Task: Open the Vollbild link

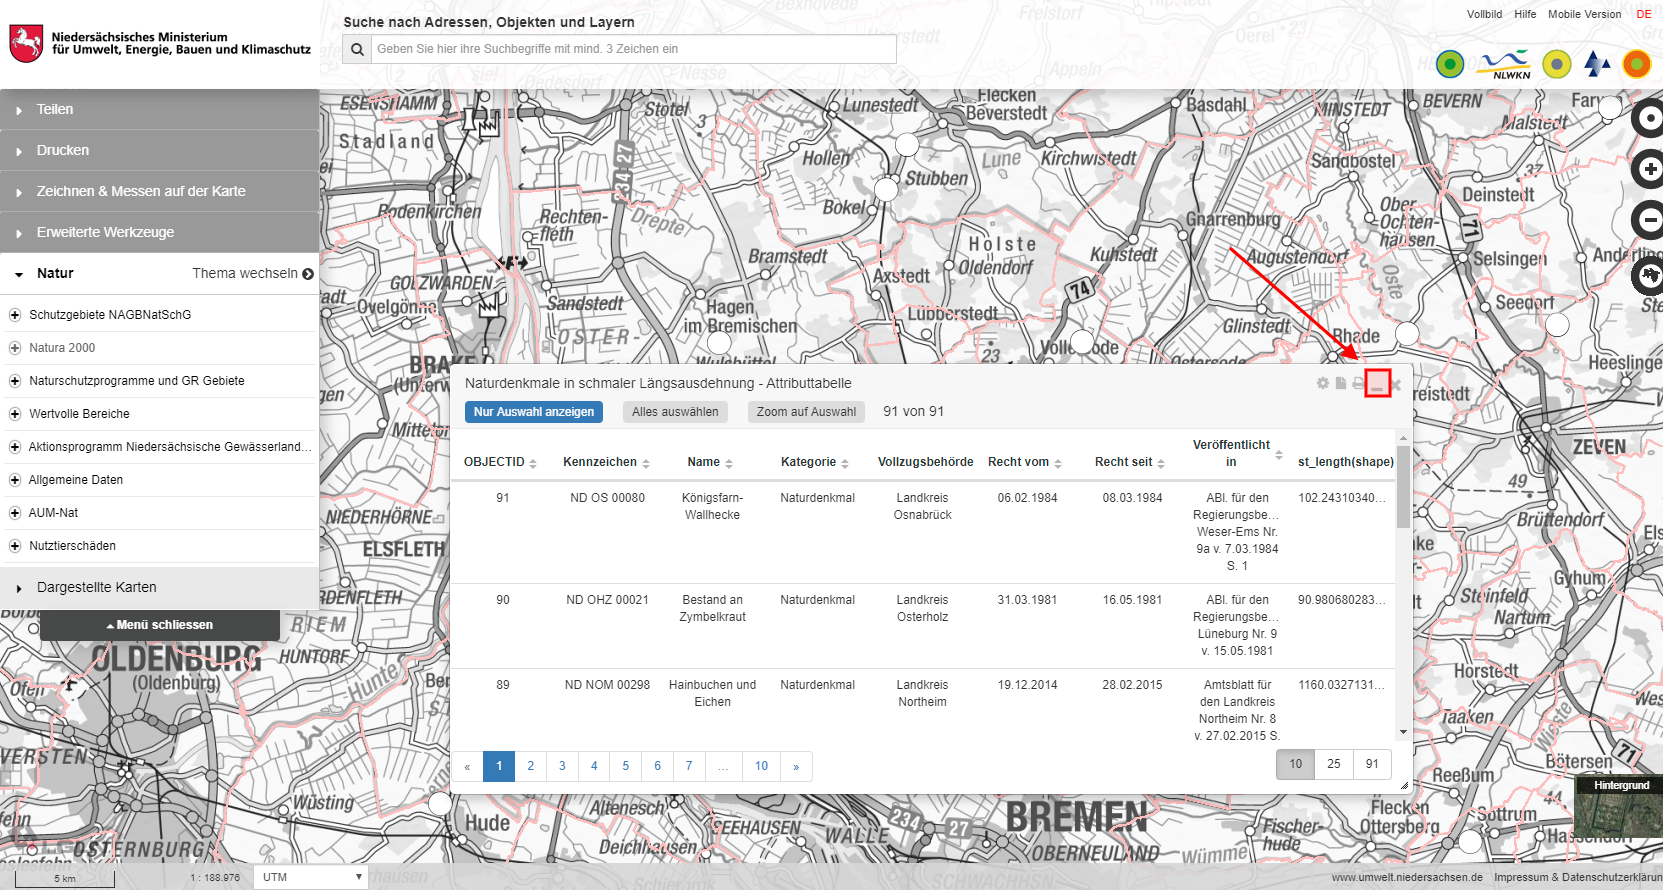Action: pyautogui.click(x=1484, y=14)
